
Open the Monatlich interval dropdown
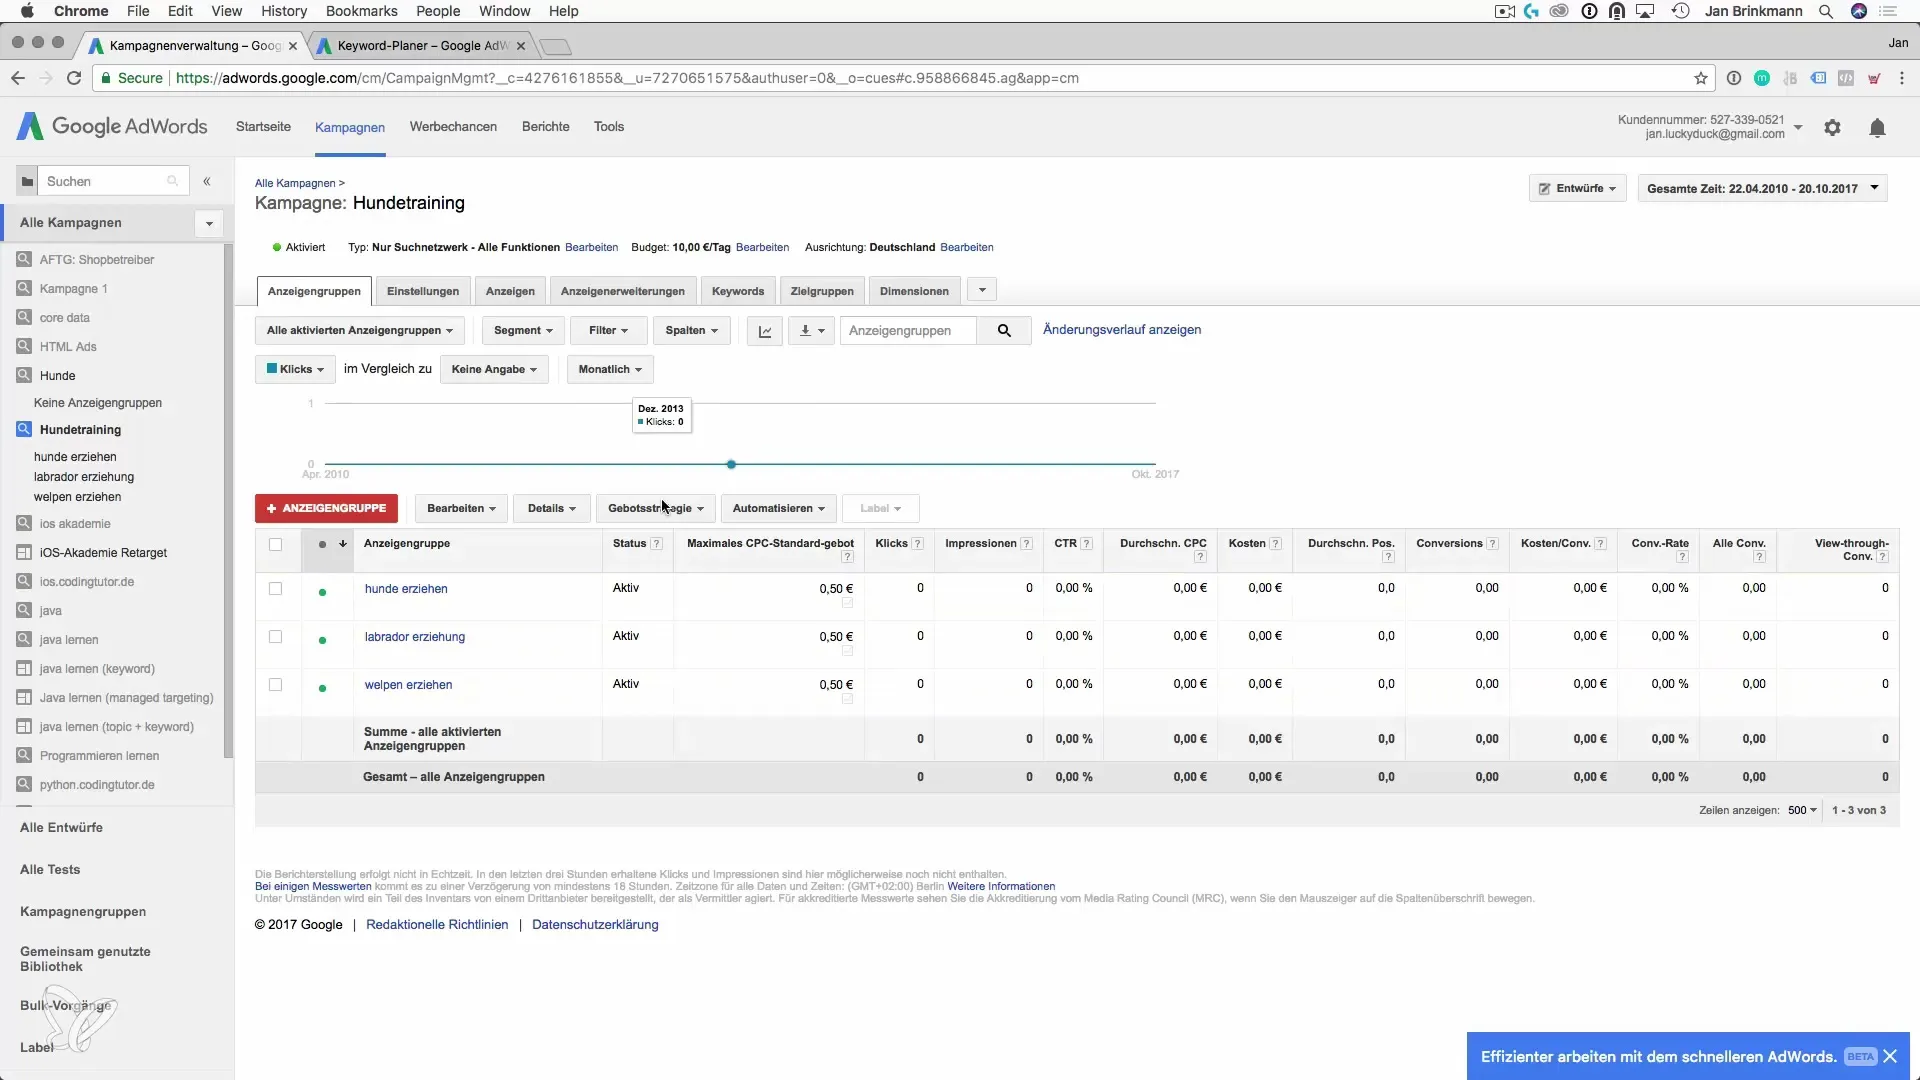[610, 369]
